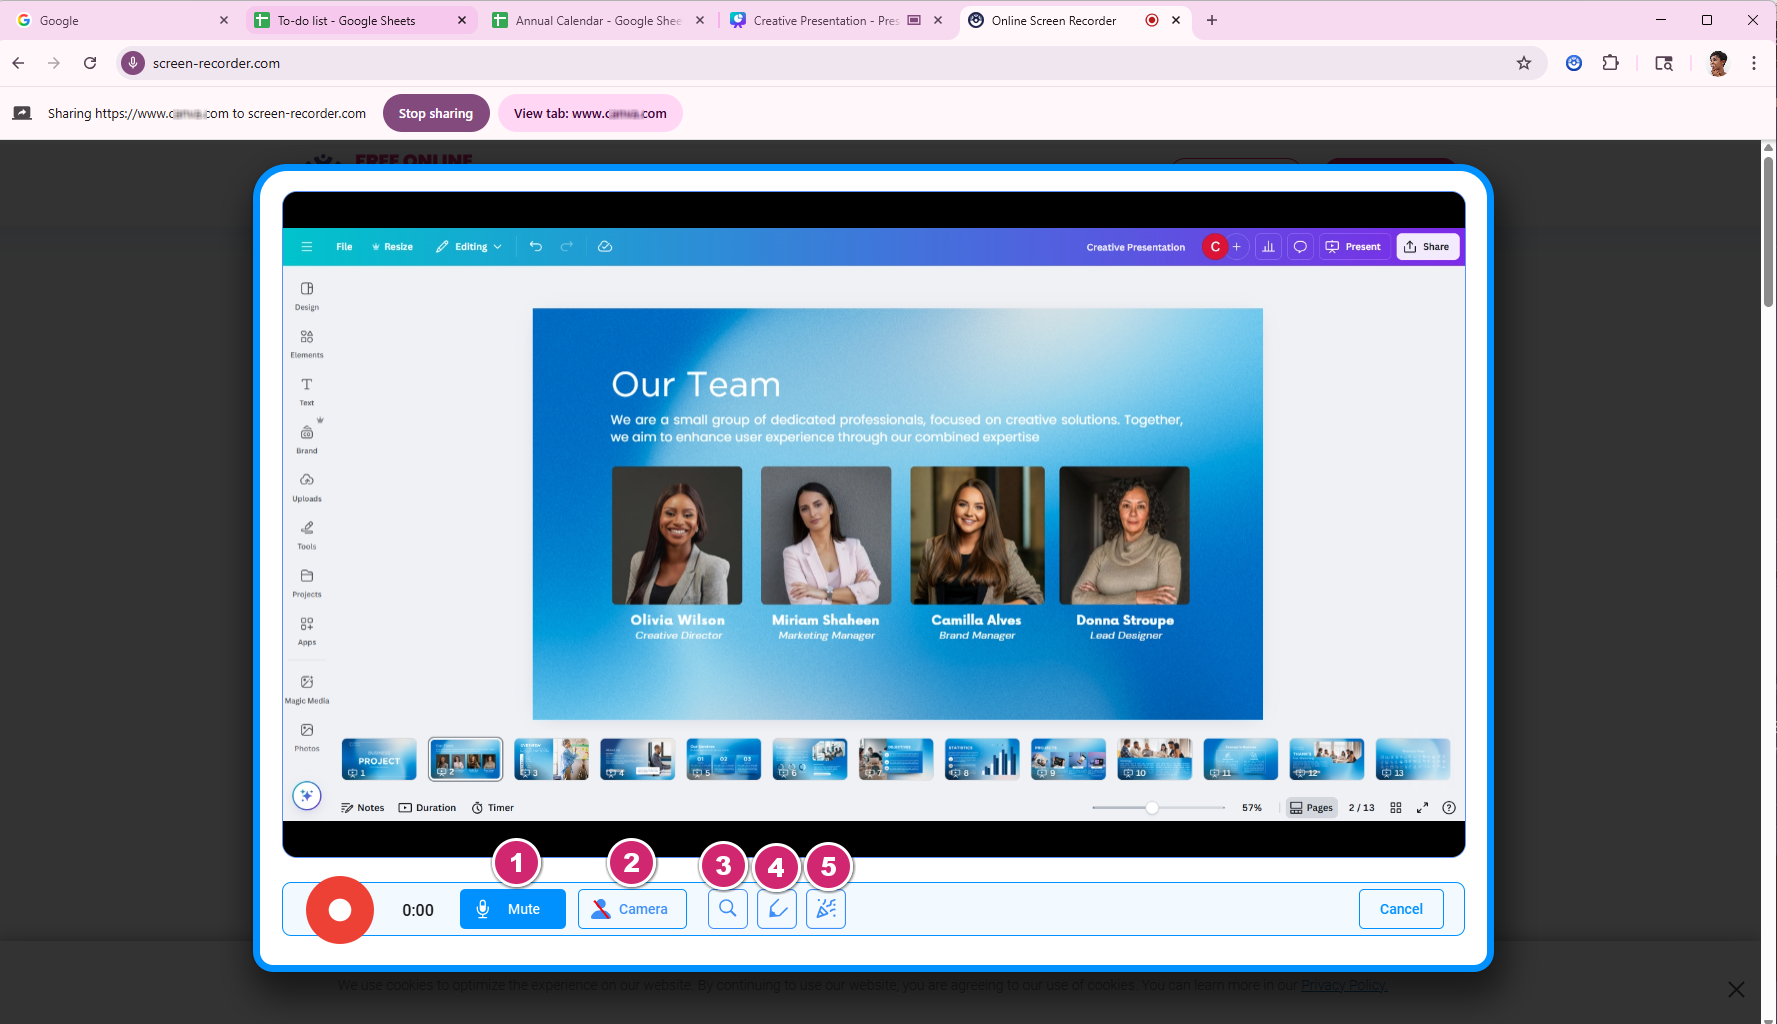
Task: Open the Chrome three-dot menu
Action: [x=1753, y=63]
